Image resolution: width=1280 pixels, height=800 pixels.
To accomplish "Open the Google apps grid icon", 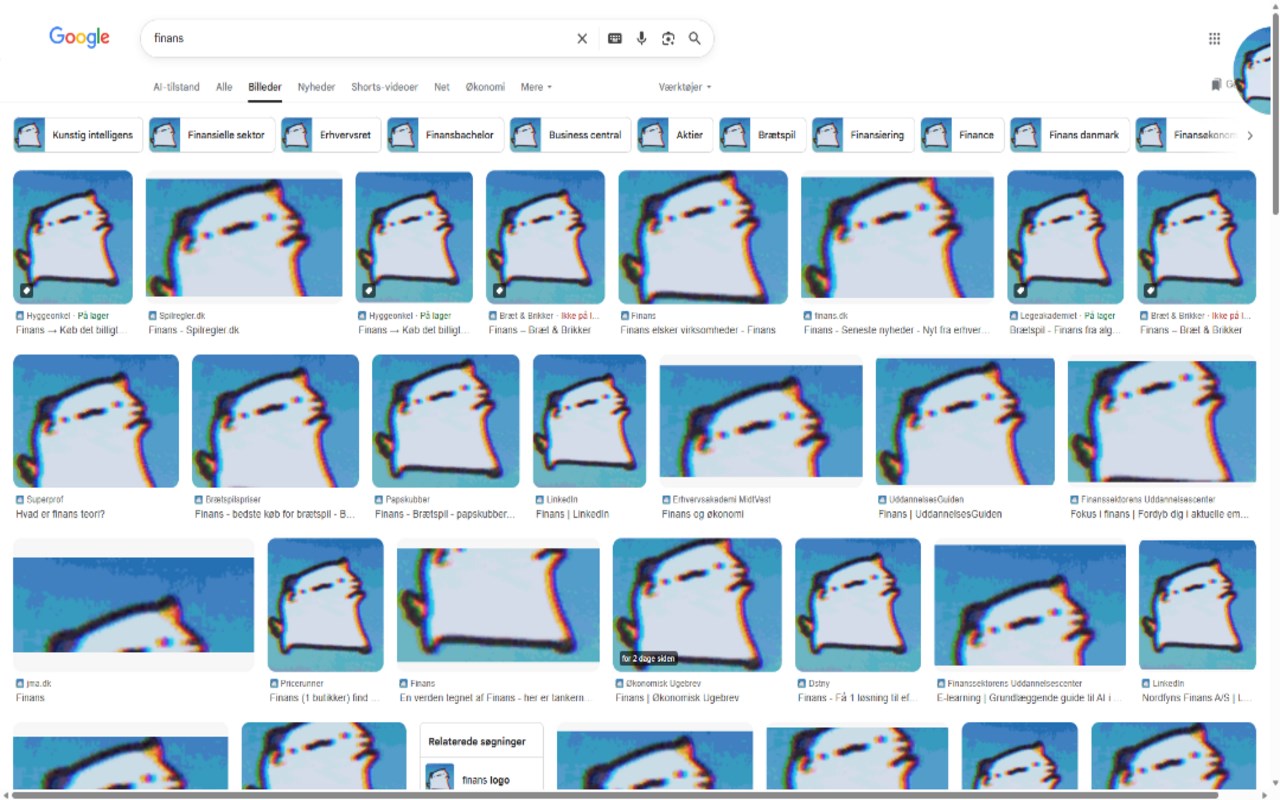I will point(1214,38).
